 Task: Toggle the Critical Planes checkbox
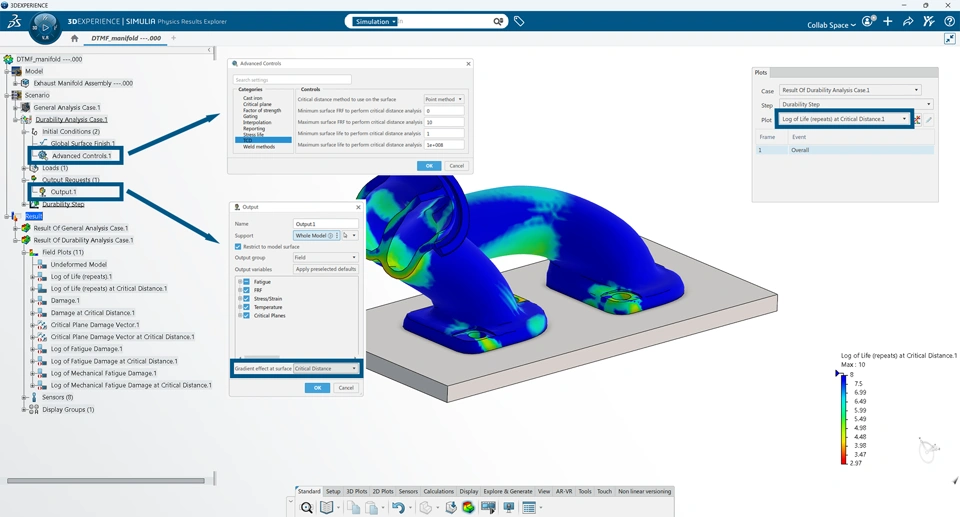pyautogui.click(x=246, y=315)
